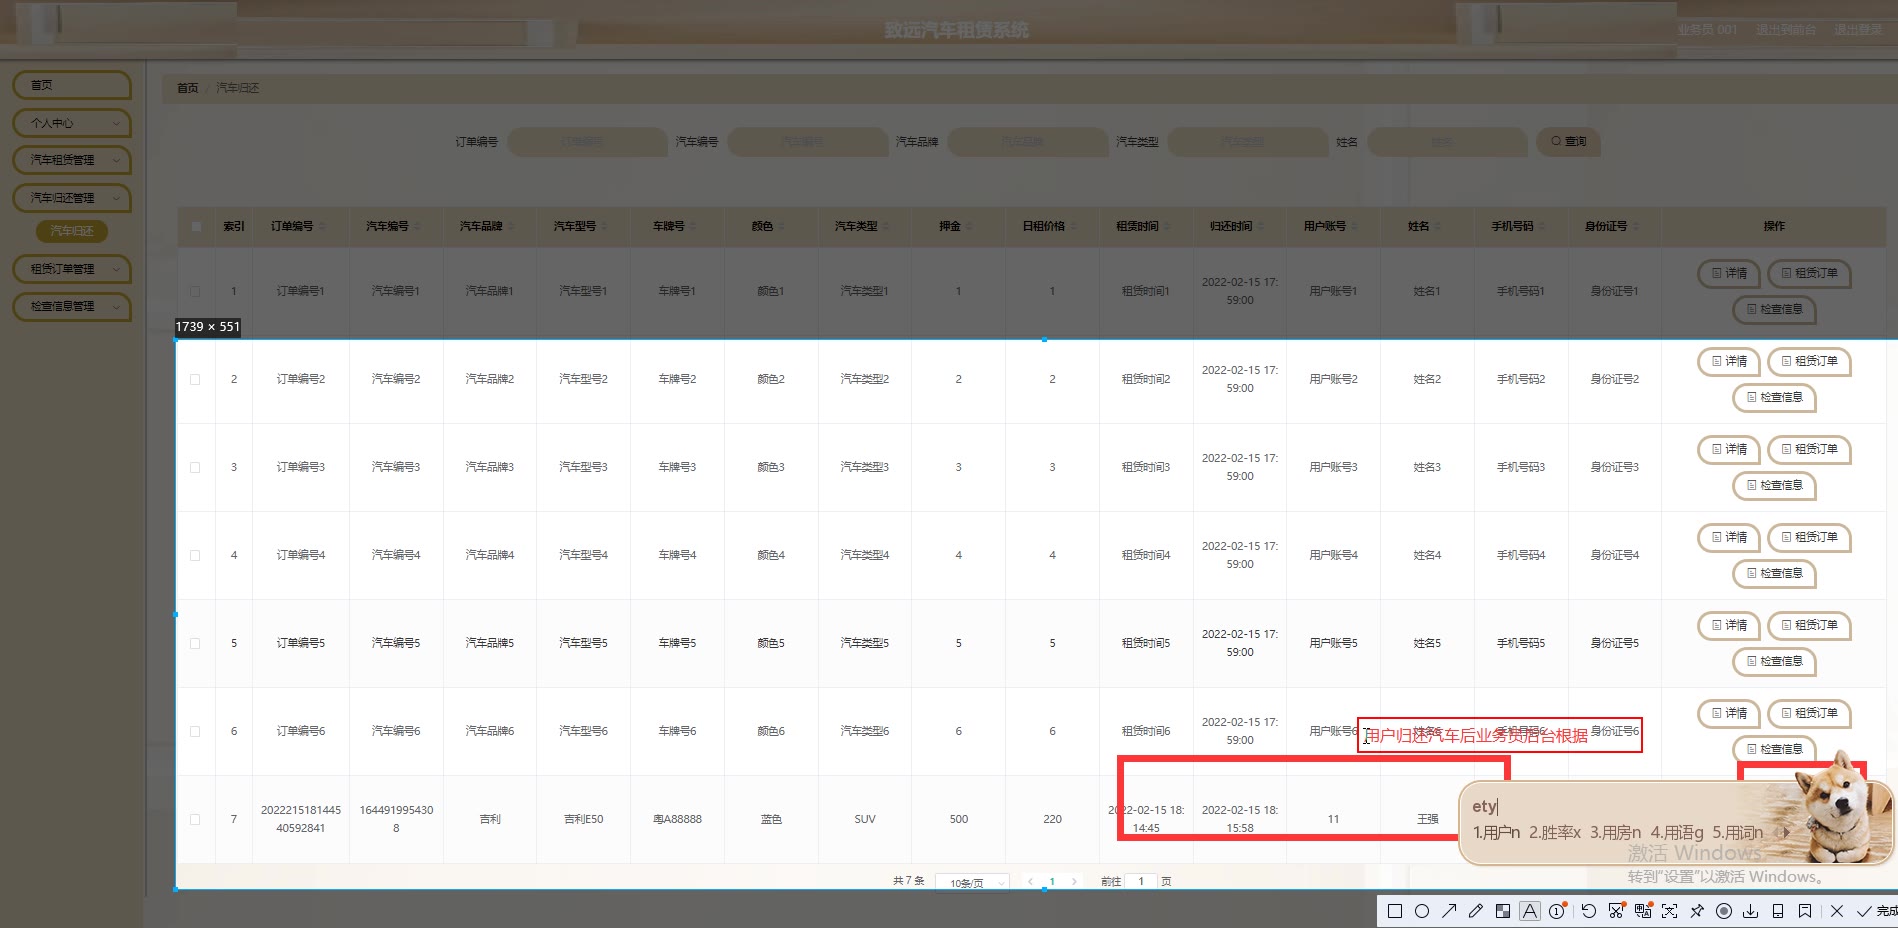
Task: Expand the 个人中心 sidebar menu
Action: click(72, 123)
